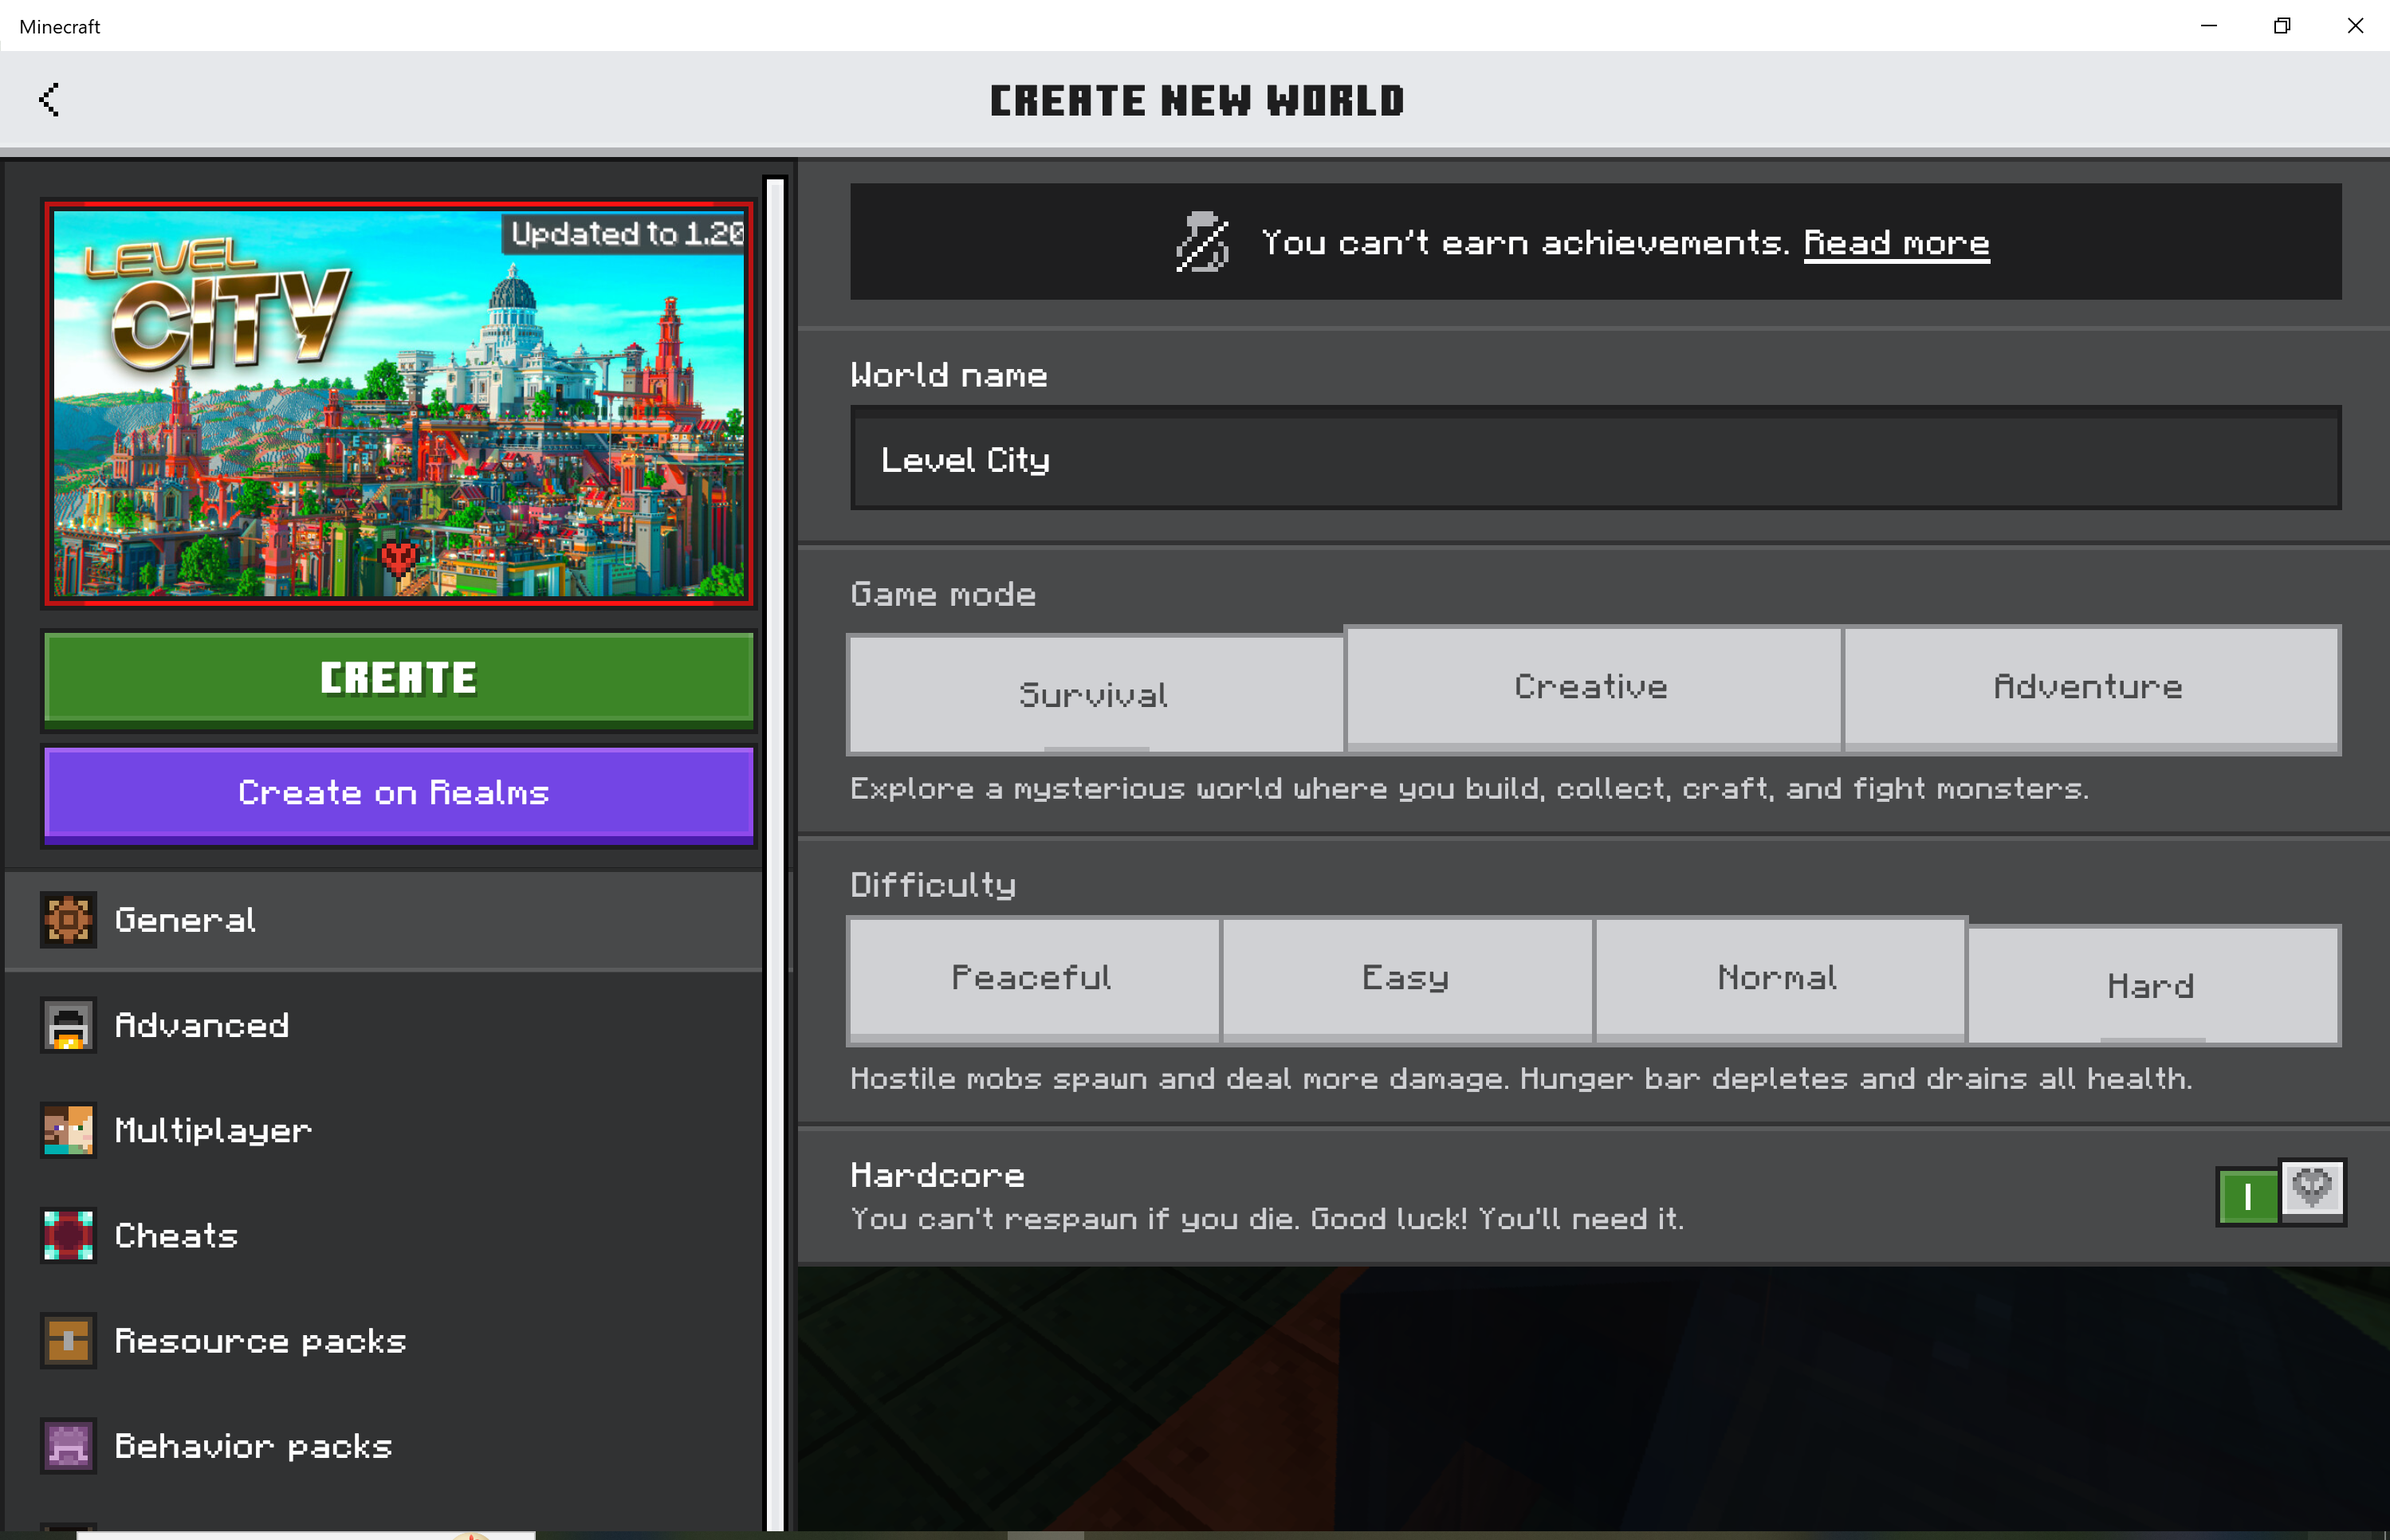Click the Behavior packs icon

(x=68, y=1446)
